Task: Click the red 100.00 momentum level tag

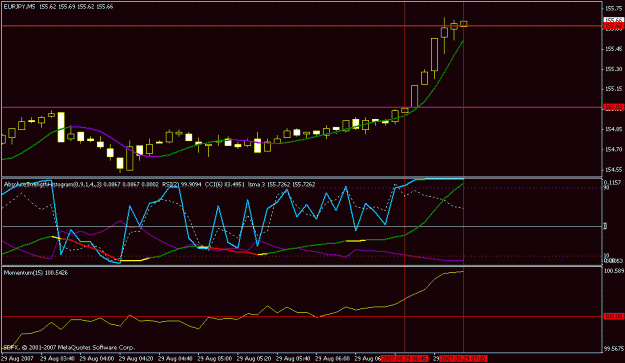Action: [x=613, y=316]
